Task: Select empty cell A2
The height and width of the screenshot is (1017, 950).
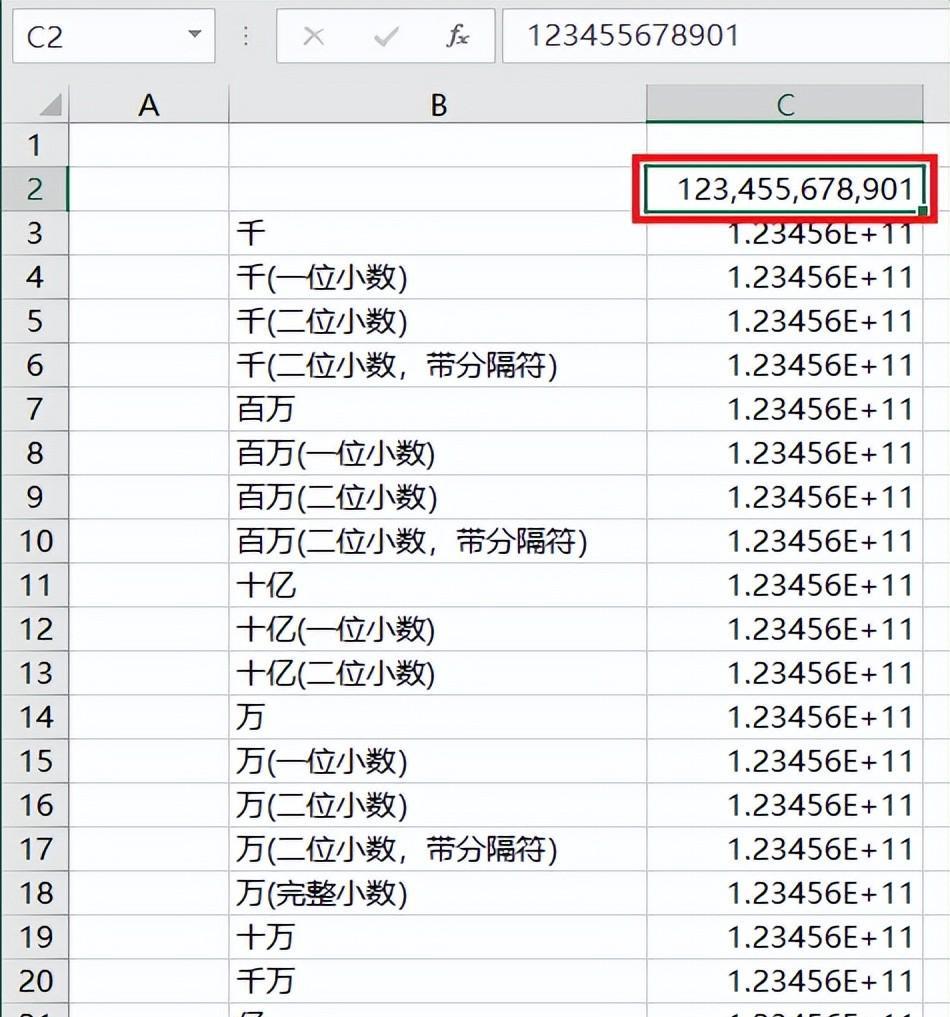Action: [x=148, y=189]
